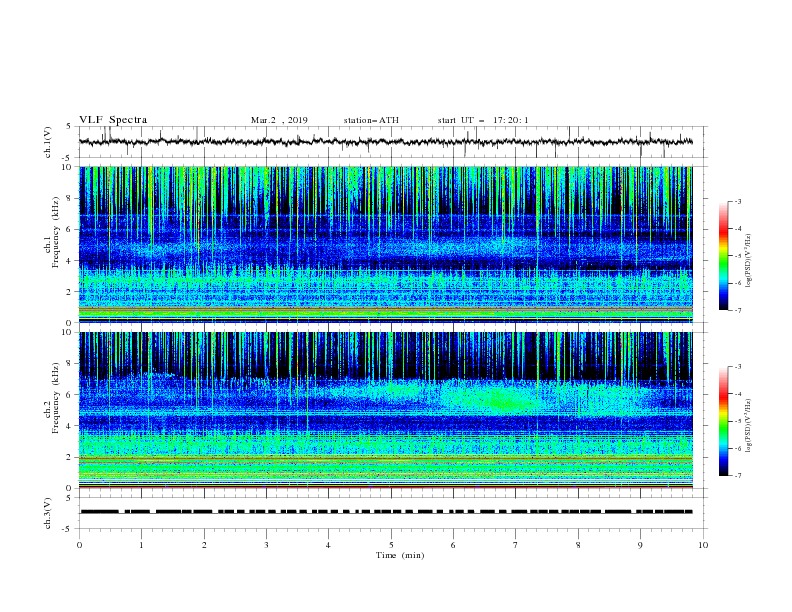Click the "-7" tick on ch.2 colorbar
Image resolution: width=792 pixels, height=612 pixels.
(x=737, y=476)
